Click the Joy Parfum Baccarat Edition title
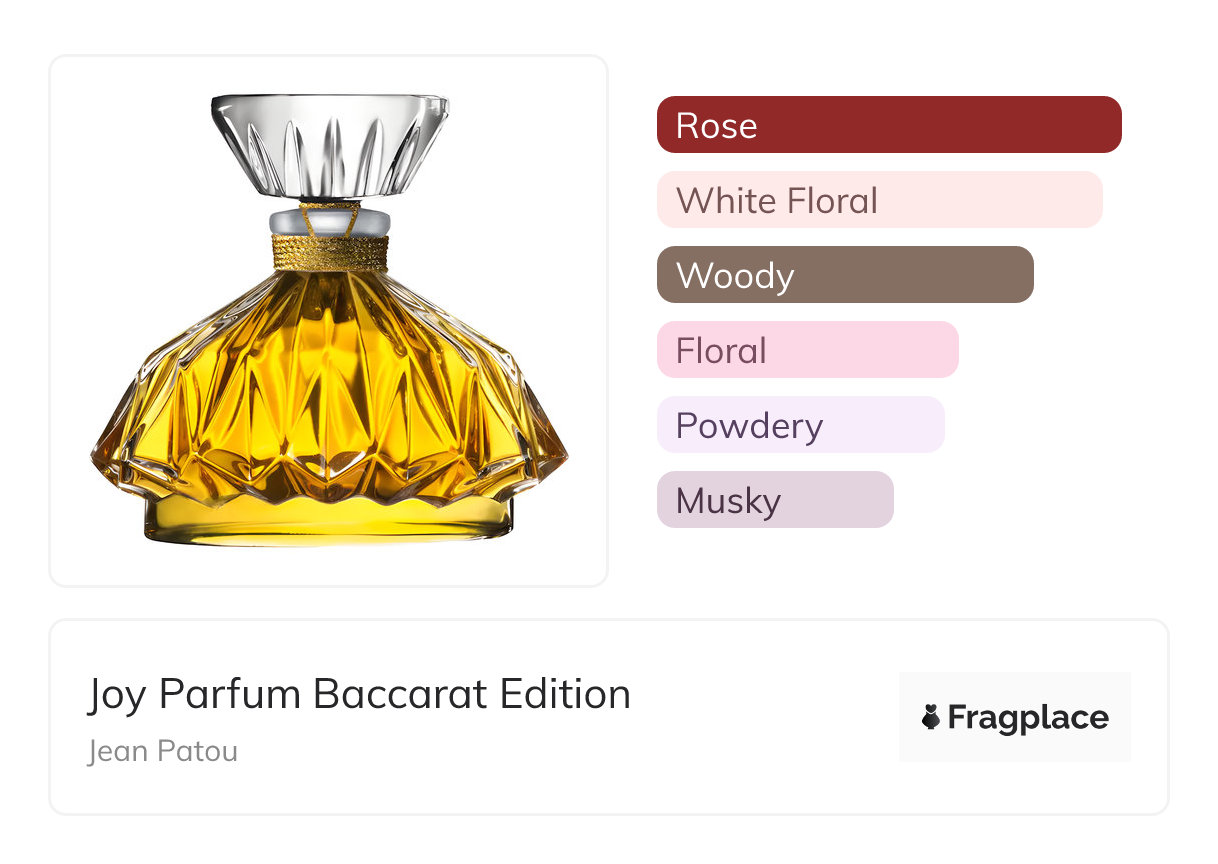 tap(359, 694)
